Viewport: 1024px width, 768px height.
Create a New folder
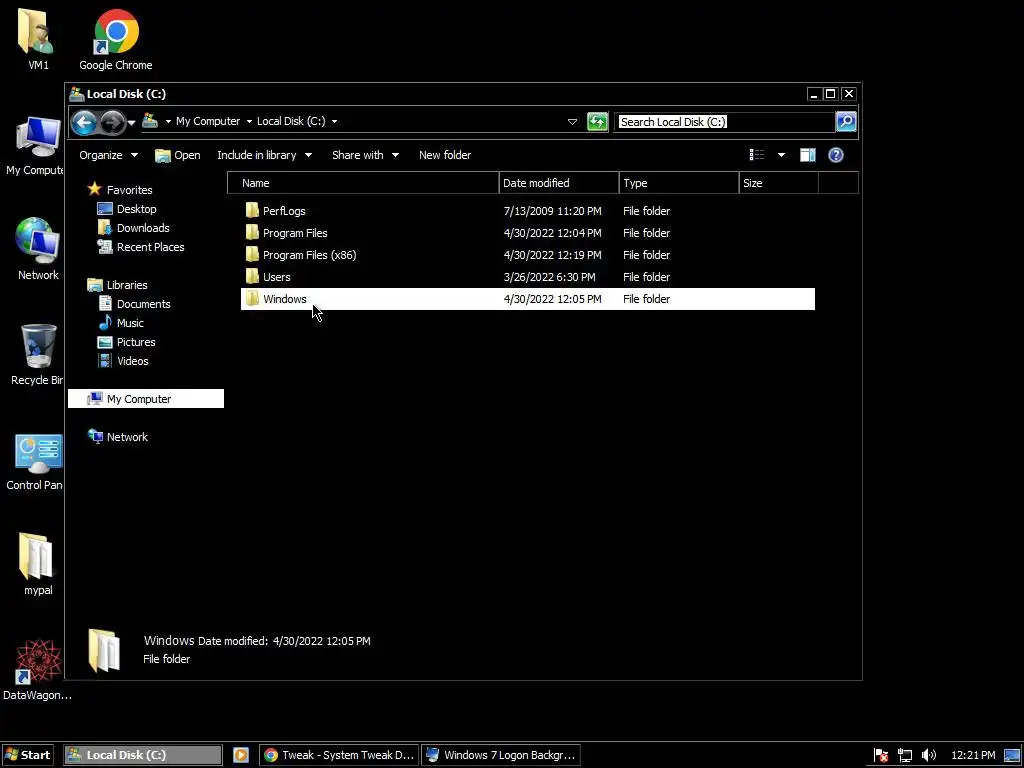click(x=445, y=155)
